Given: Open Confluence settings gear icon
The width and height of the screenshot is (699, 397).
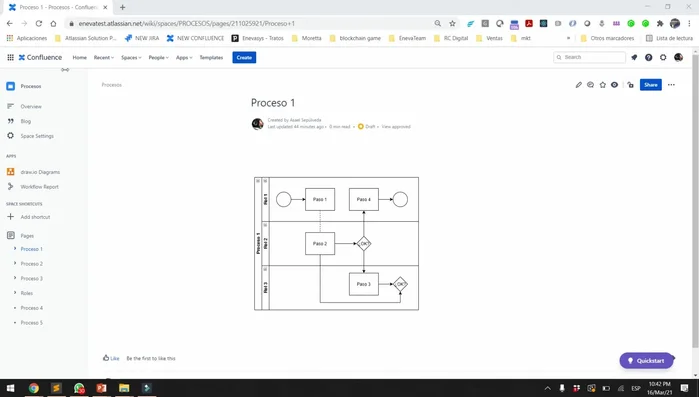Looking at the screenshot, I should click(663, 57).
